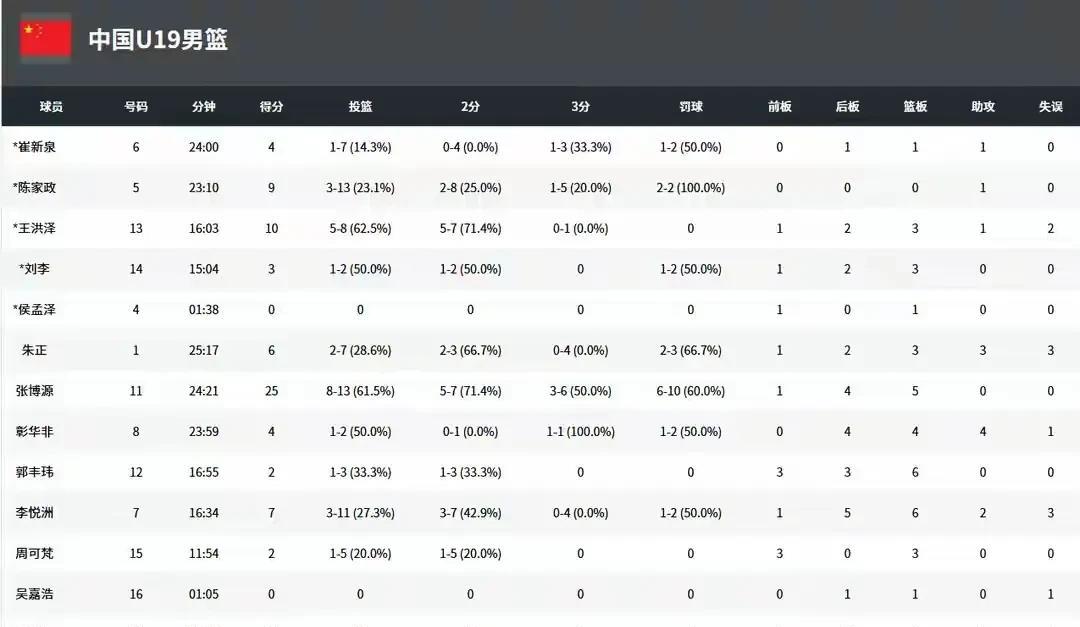The width and height of the screenshot is (1080, 627).
Task: Sort by the 得分 column header
Action: (x=271, y=106)
